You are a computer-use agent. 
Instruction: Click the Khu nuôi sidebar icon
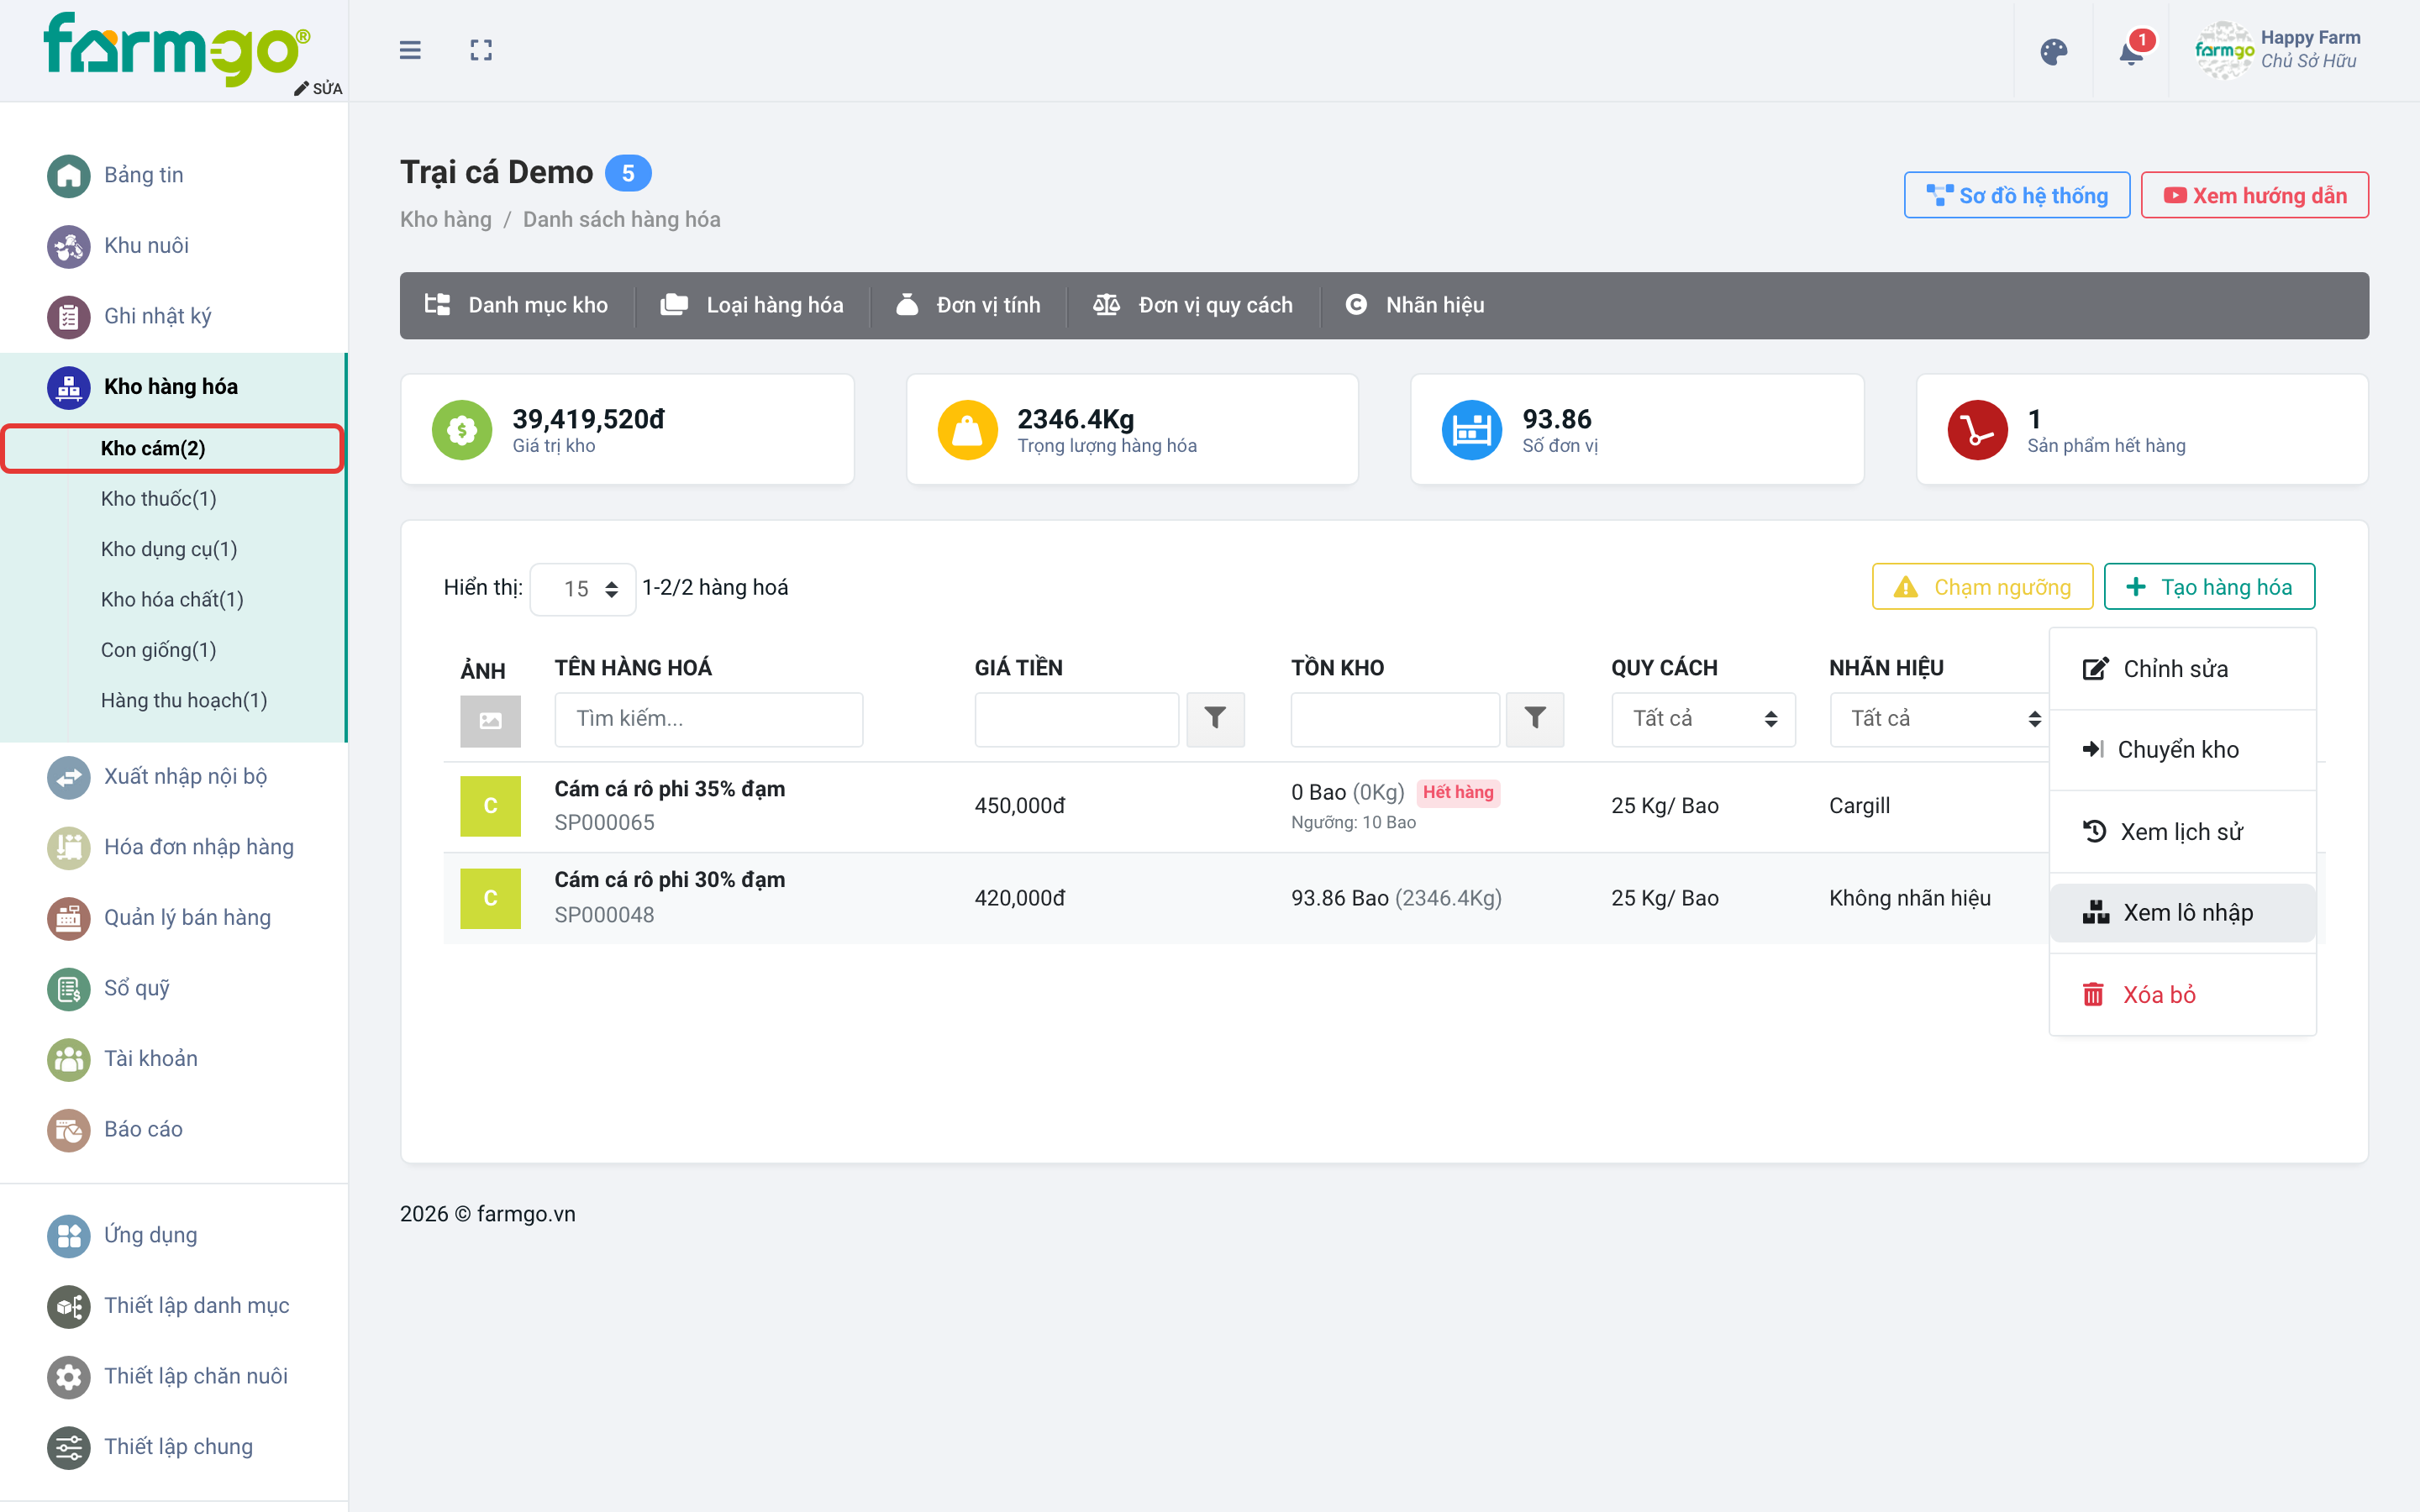68,246
